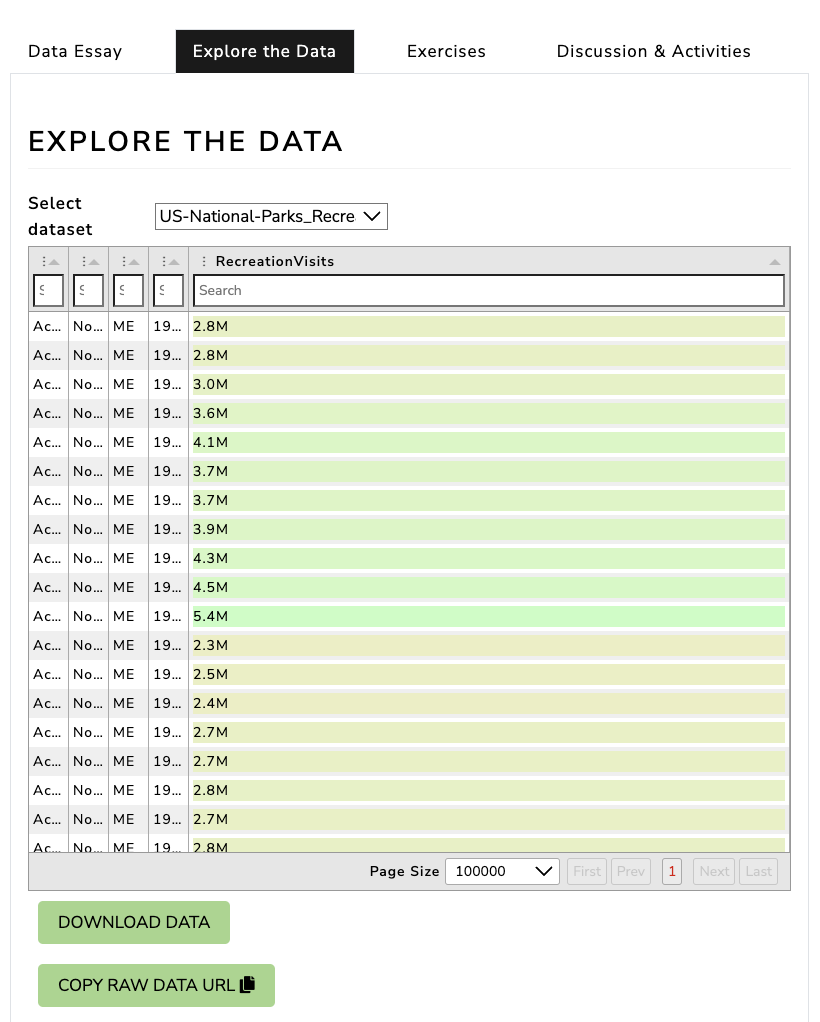Viewport: 820px width, 1022px height.
Task: Open the Exercises tab
Action: tap(446, 52)
